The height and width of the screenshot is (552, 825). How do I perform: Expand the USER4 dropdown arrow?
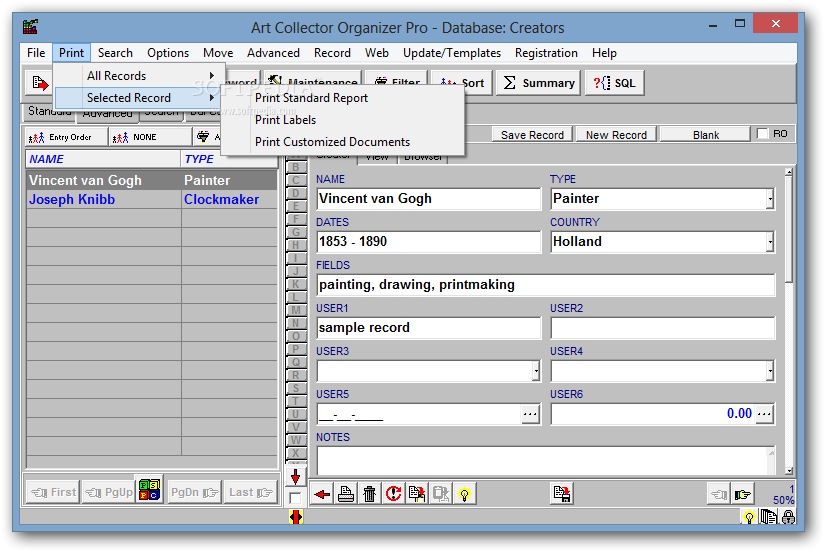[770, 372]
